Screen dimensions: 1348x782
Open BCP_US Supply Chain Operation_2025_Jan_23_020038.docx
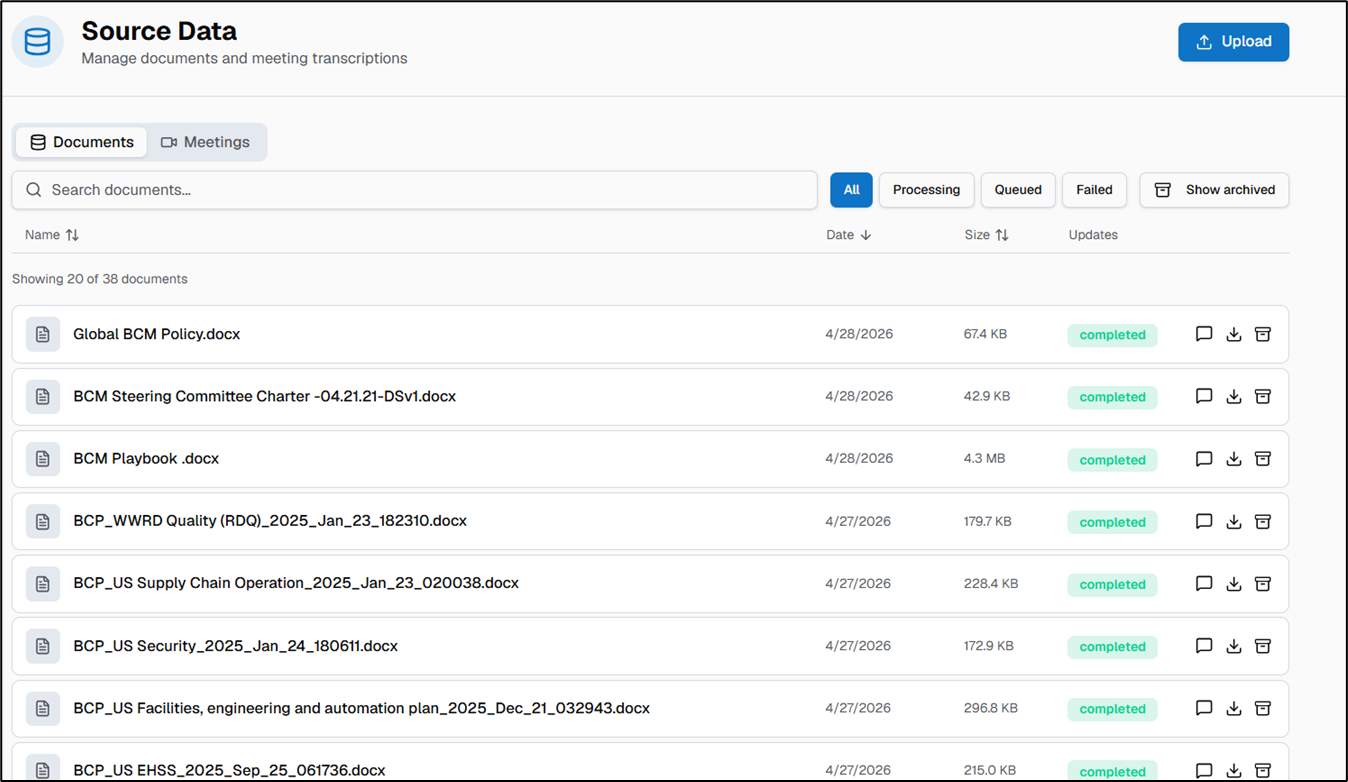click(296, 583)
